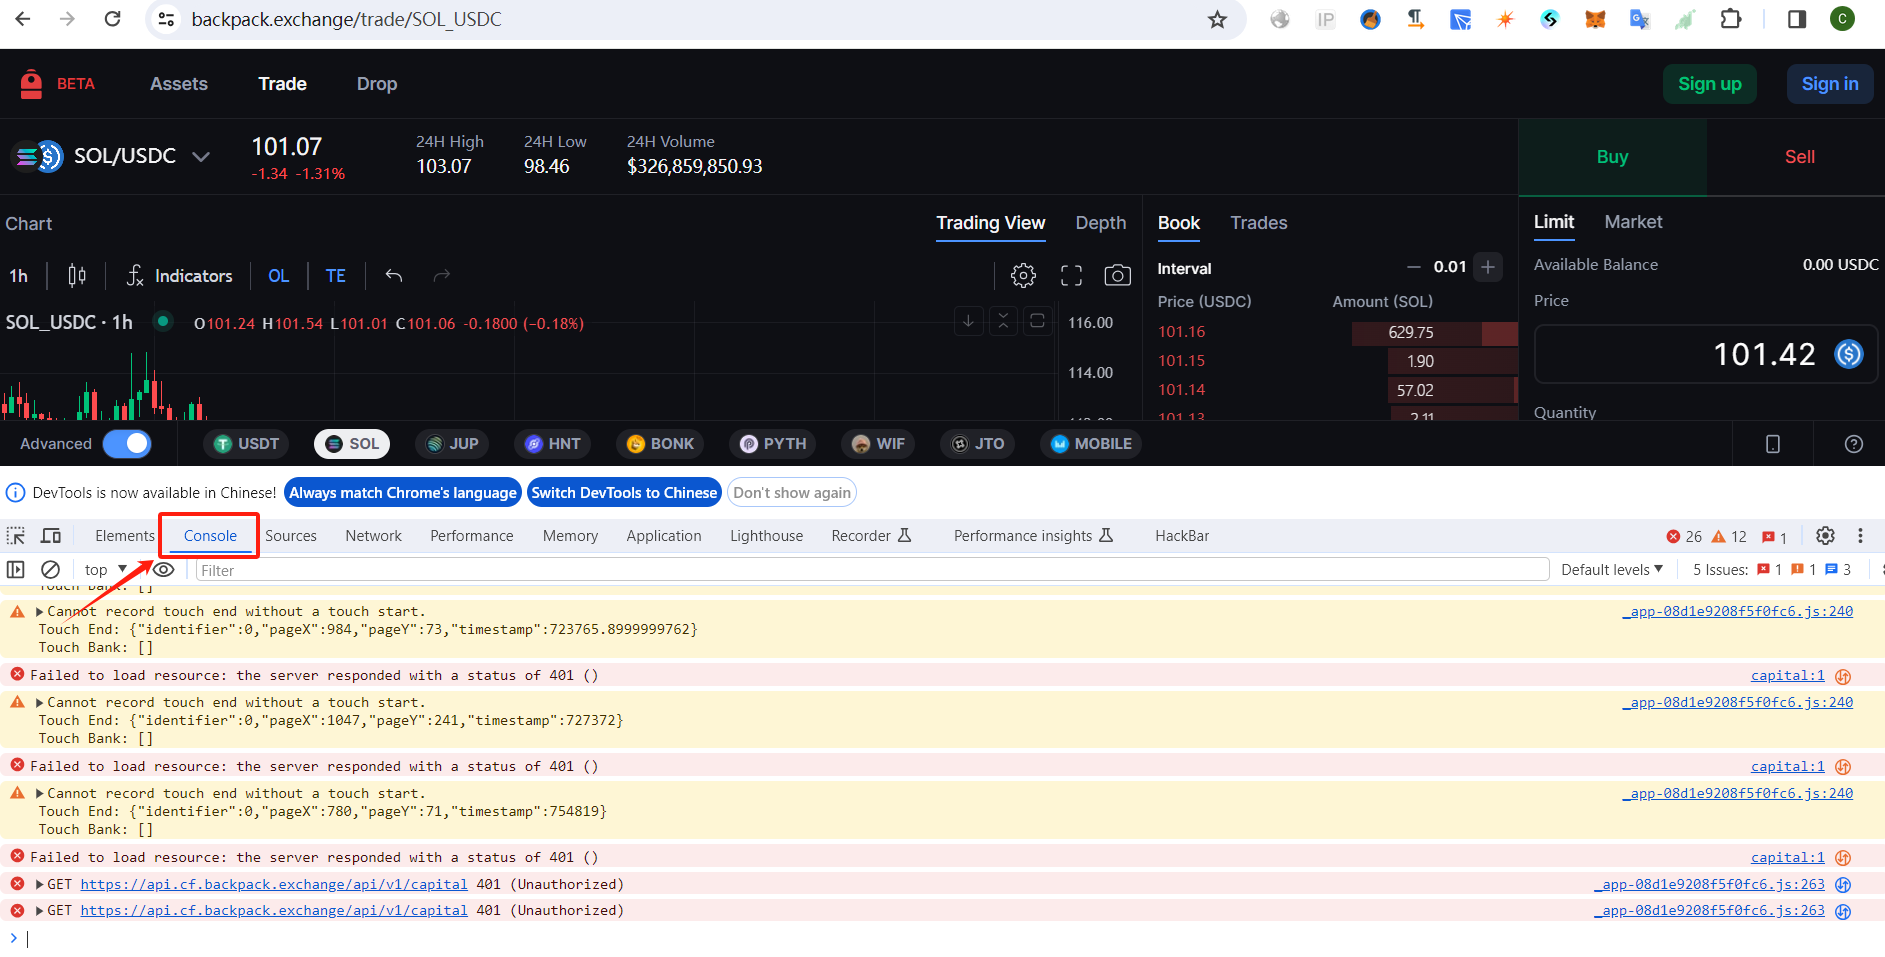
Task: Click the Backpack logo icon
Action: coord(32,84)
